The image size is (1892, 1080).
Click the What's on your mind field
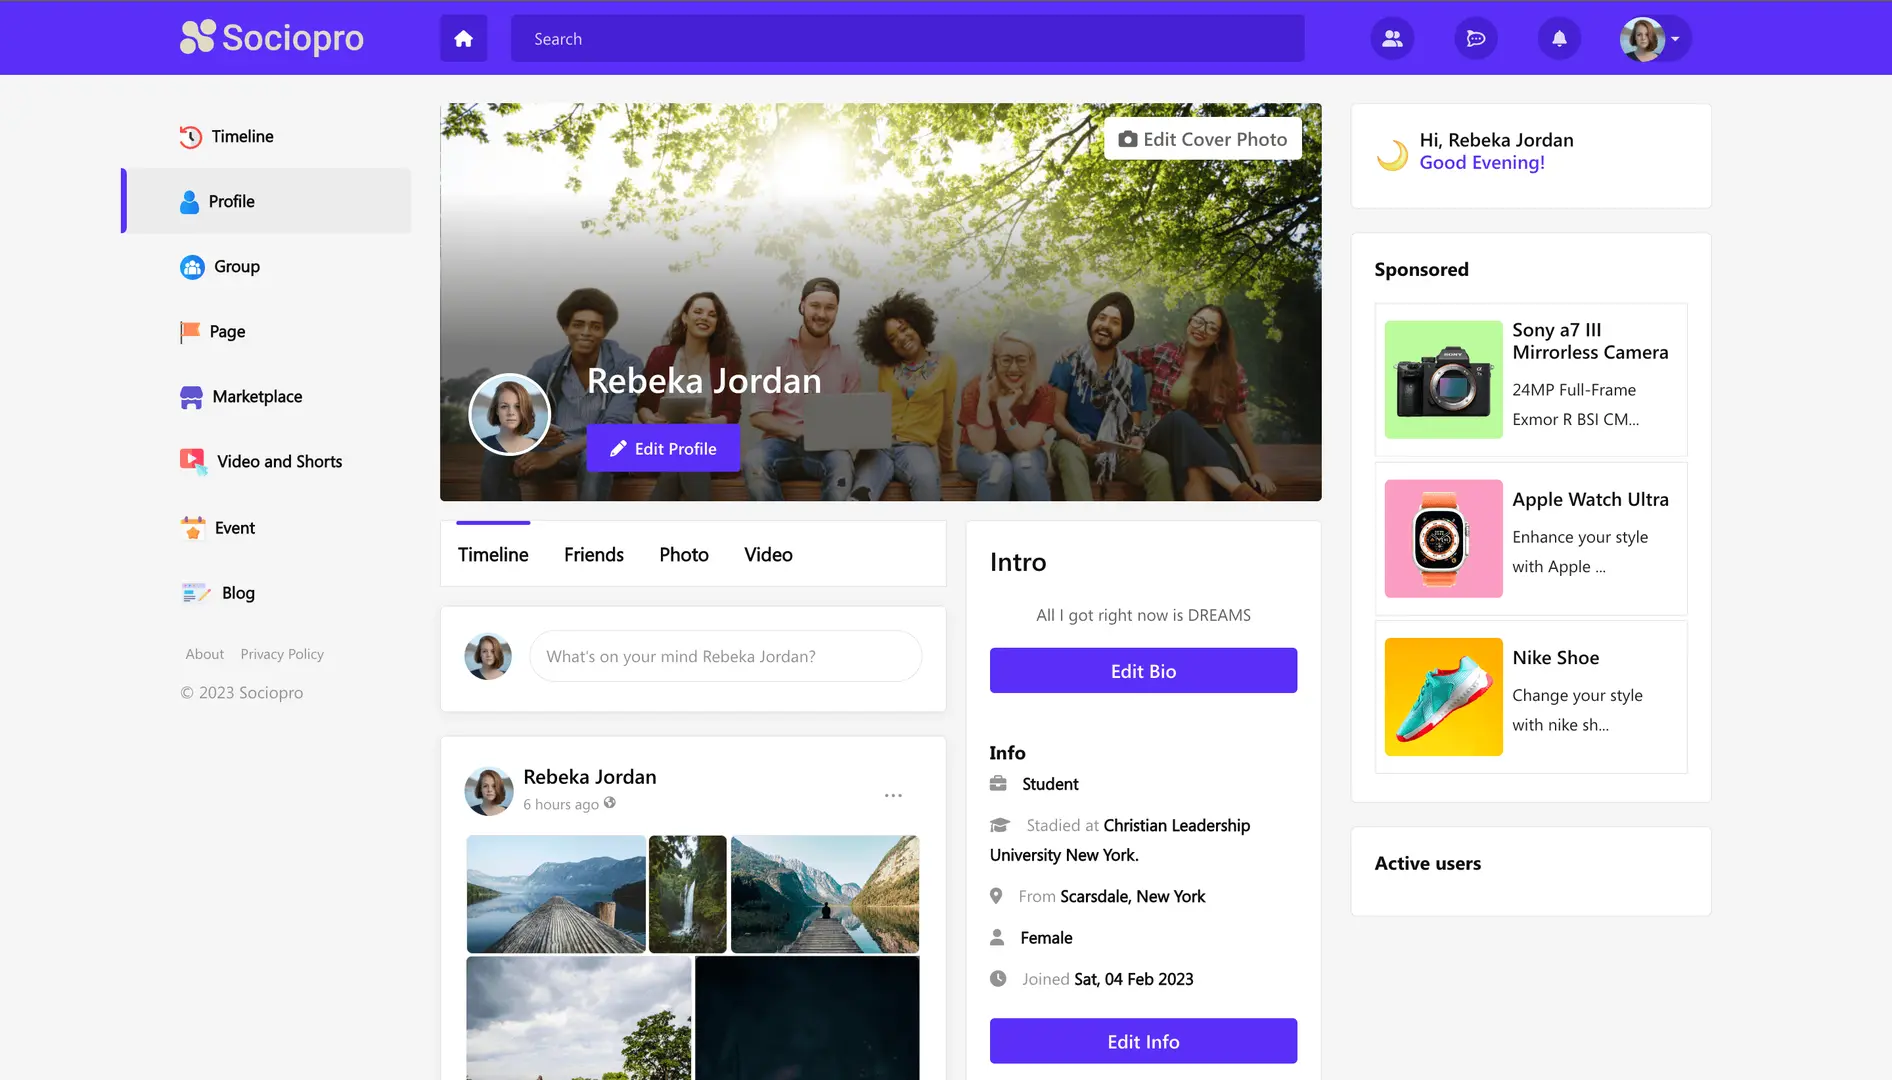point(725,656)
